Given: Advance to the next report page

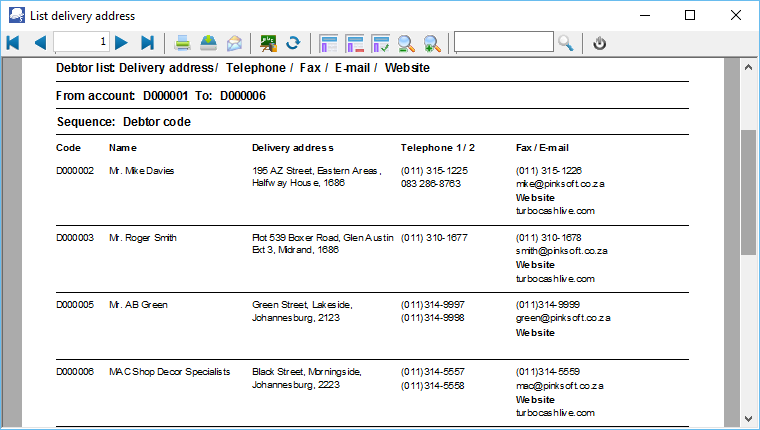Looking at the screenshot, I should (x=121, y=42).
